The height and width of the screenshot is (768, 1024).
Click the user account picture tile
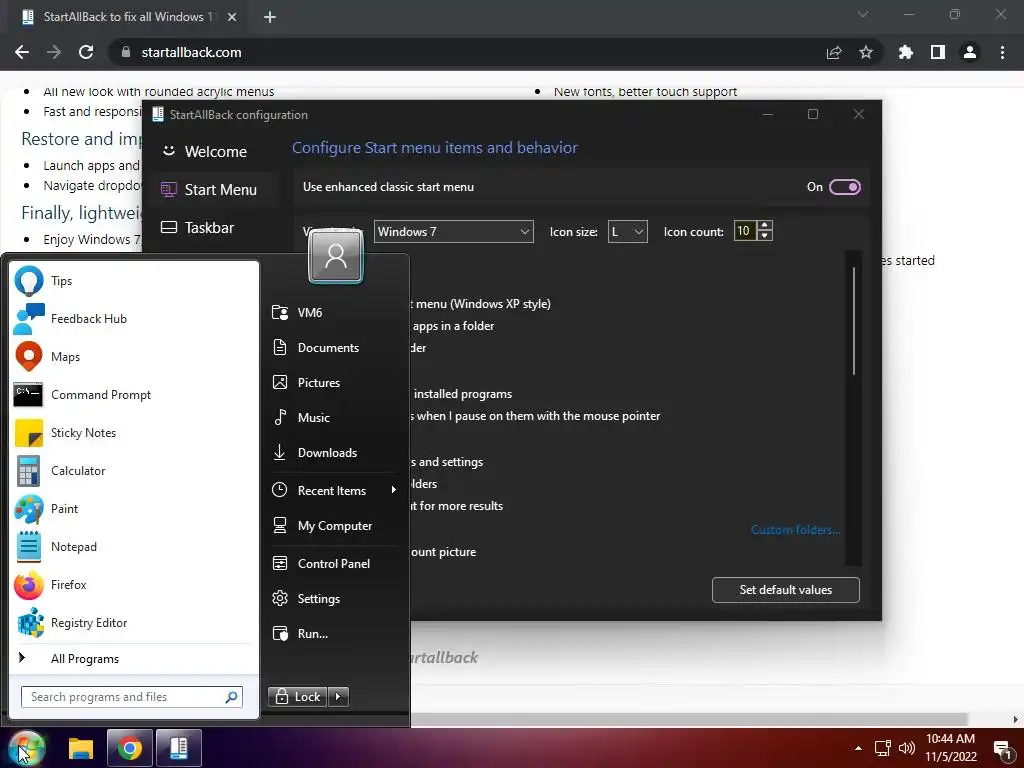(x=336, y=257)
